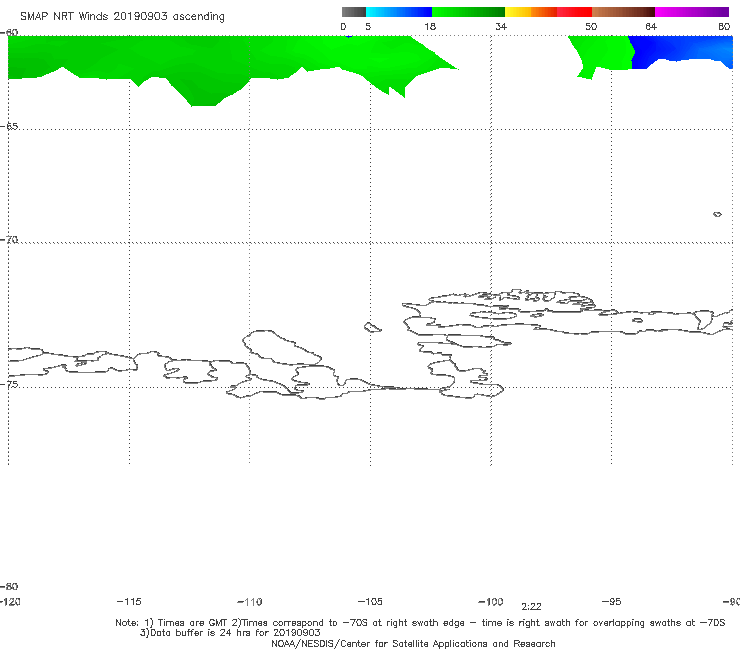Click the colorbar label '50'
This screenshot has height=650, width=740.
tap(591, 26)
